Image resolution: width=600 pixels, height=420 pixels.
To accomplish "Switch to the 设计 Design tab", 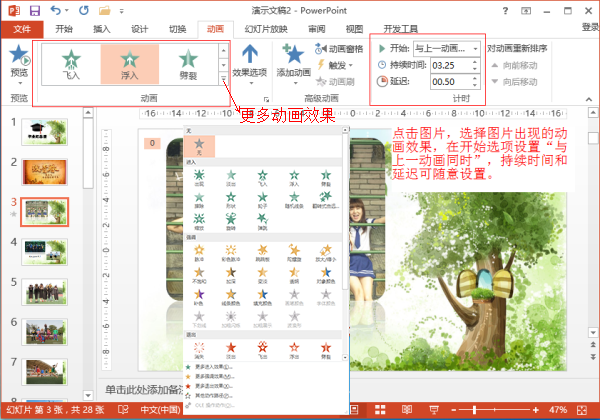I will [x=140, y=29].
